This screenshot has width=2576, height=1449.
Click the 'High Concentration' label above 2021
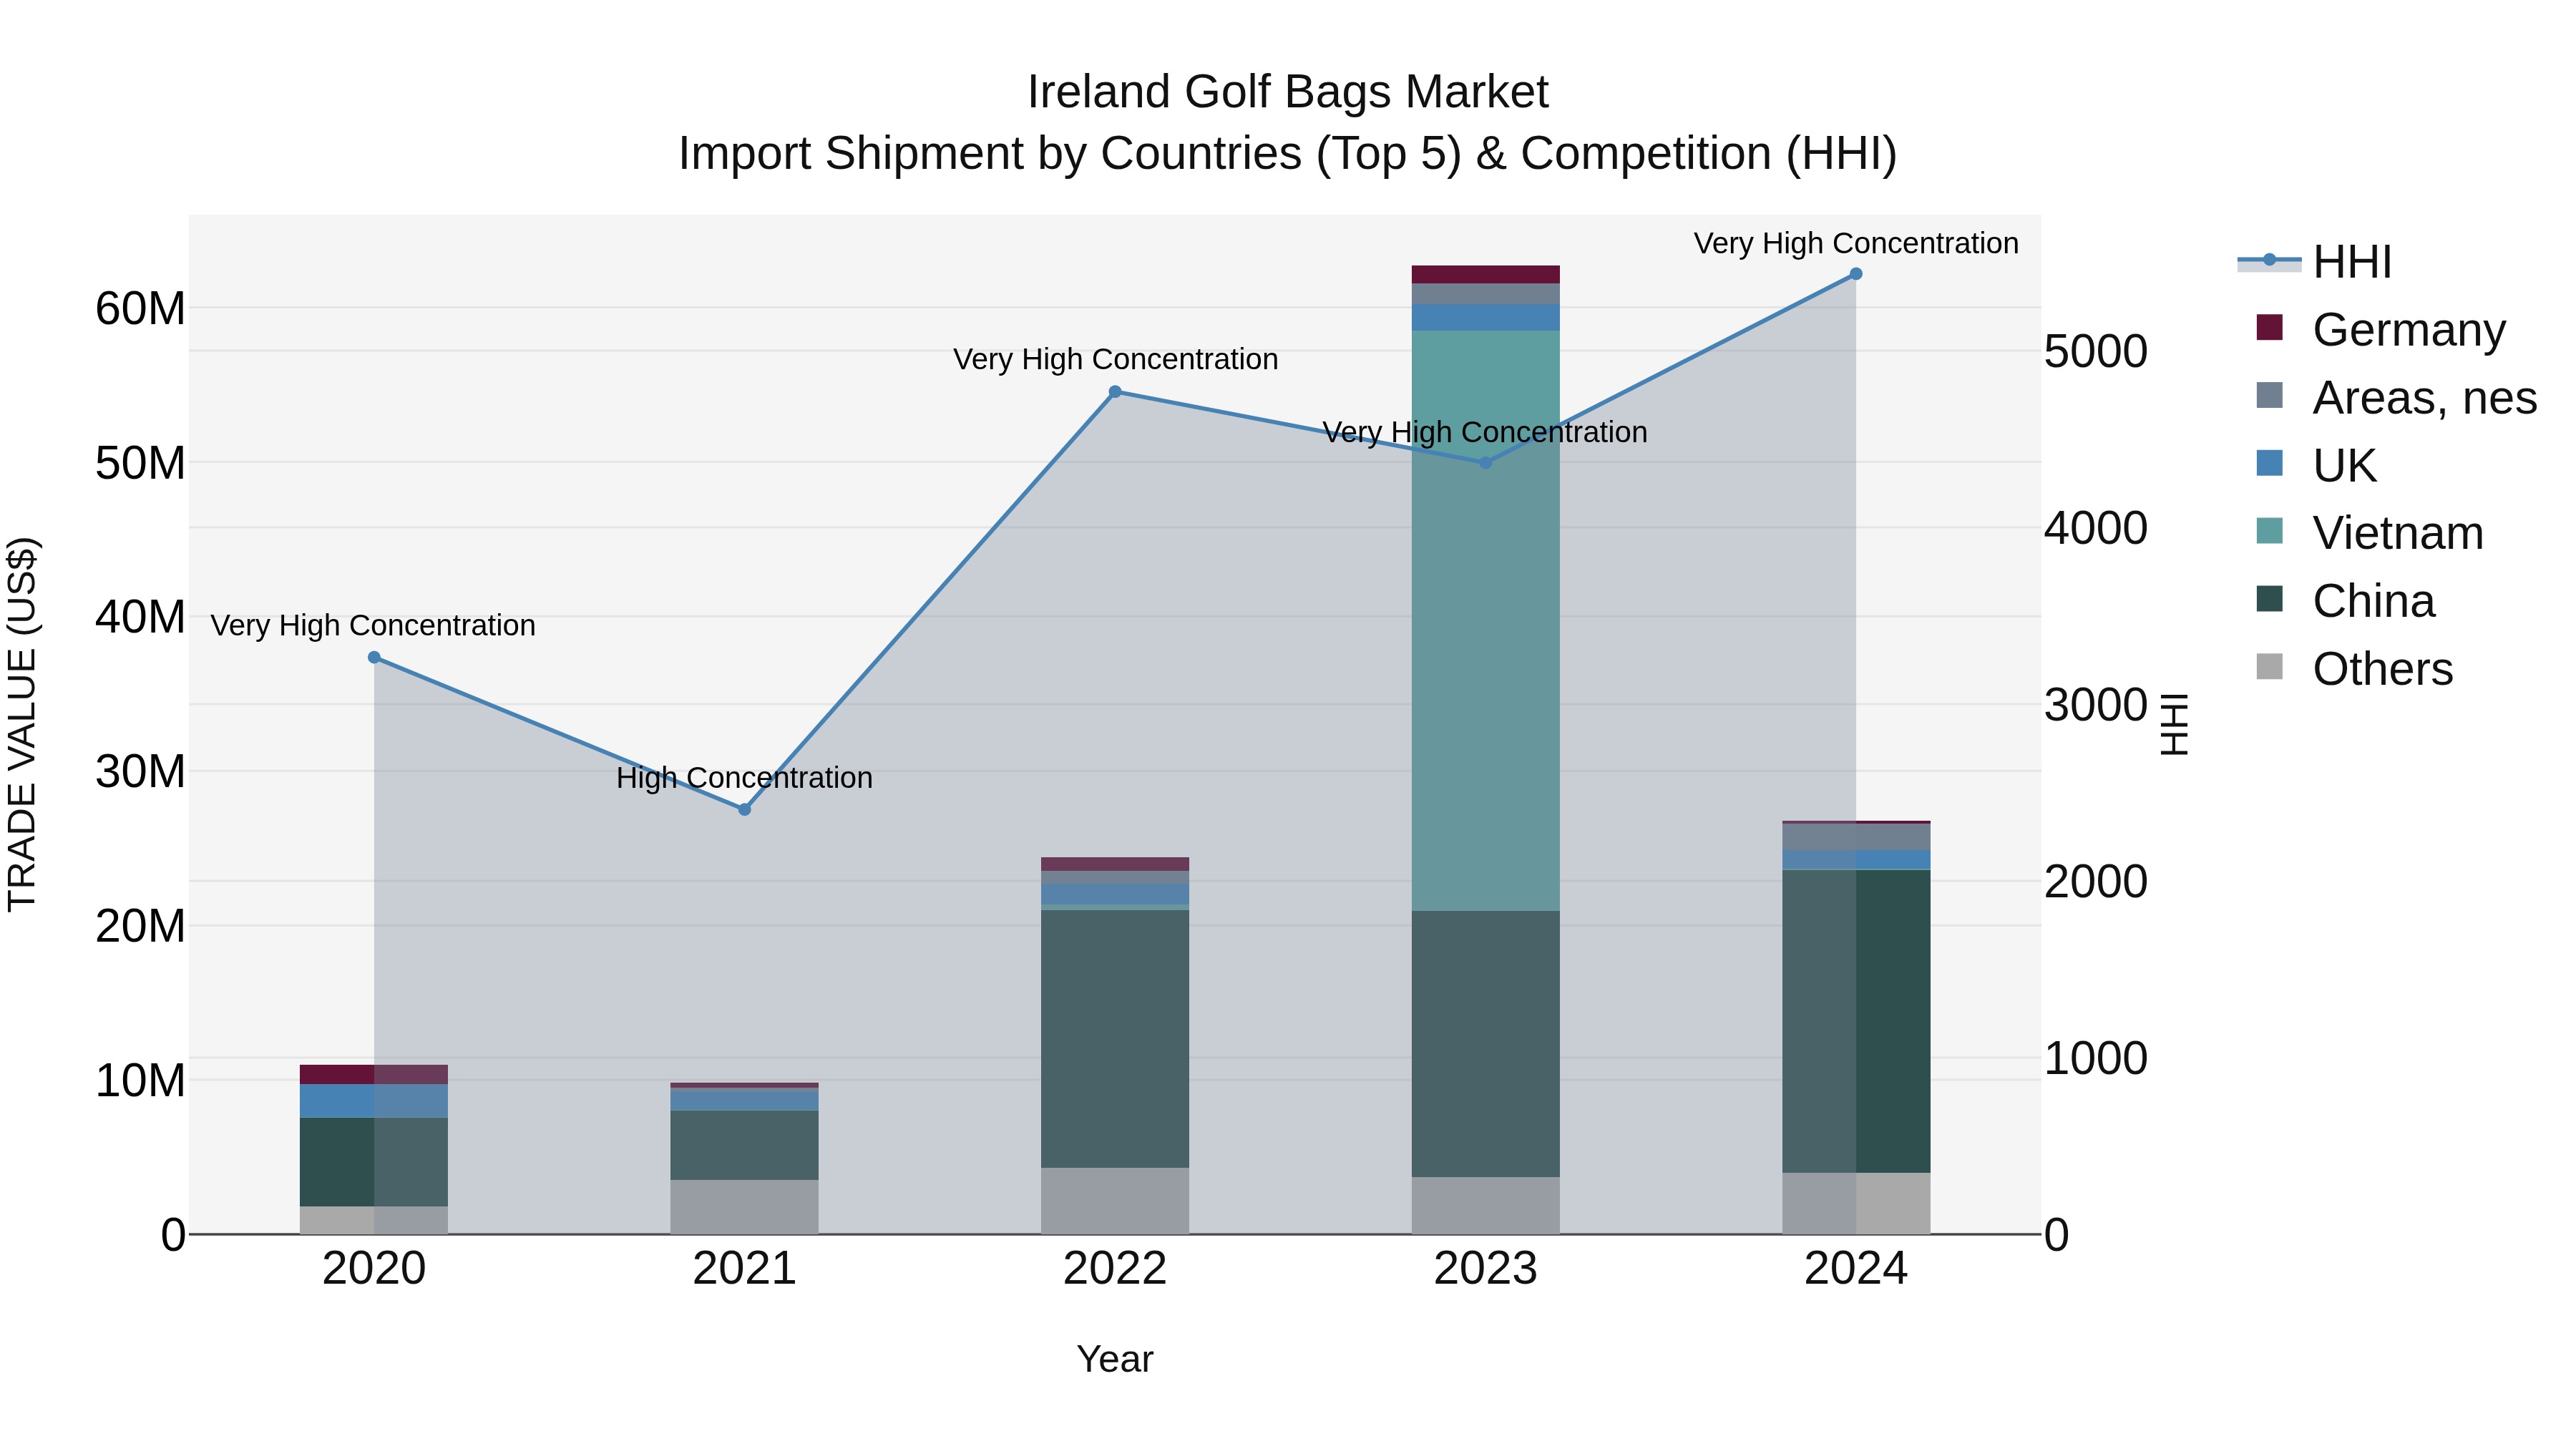pos(744,777)
